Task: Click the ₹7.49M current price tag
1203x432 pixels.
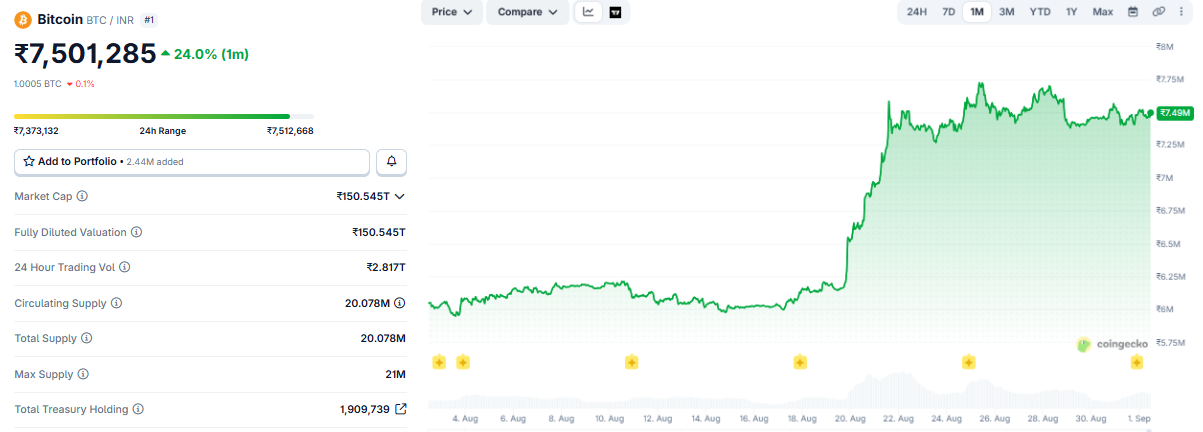Action: point(1173,113)
